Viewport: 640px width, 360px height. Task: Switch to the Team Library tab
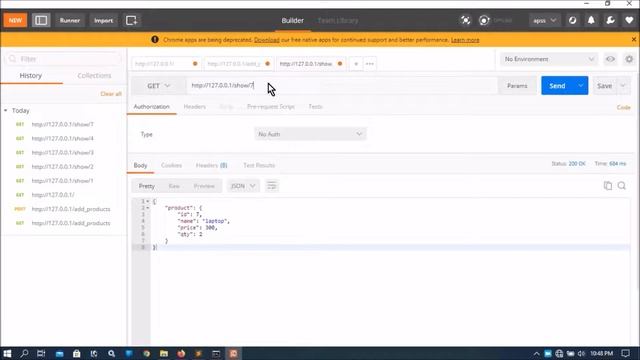338,20
